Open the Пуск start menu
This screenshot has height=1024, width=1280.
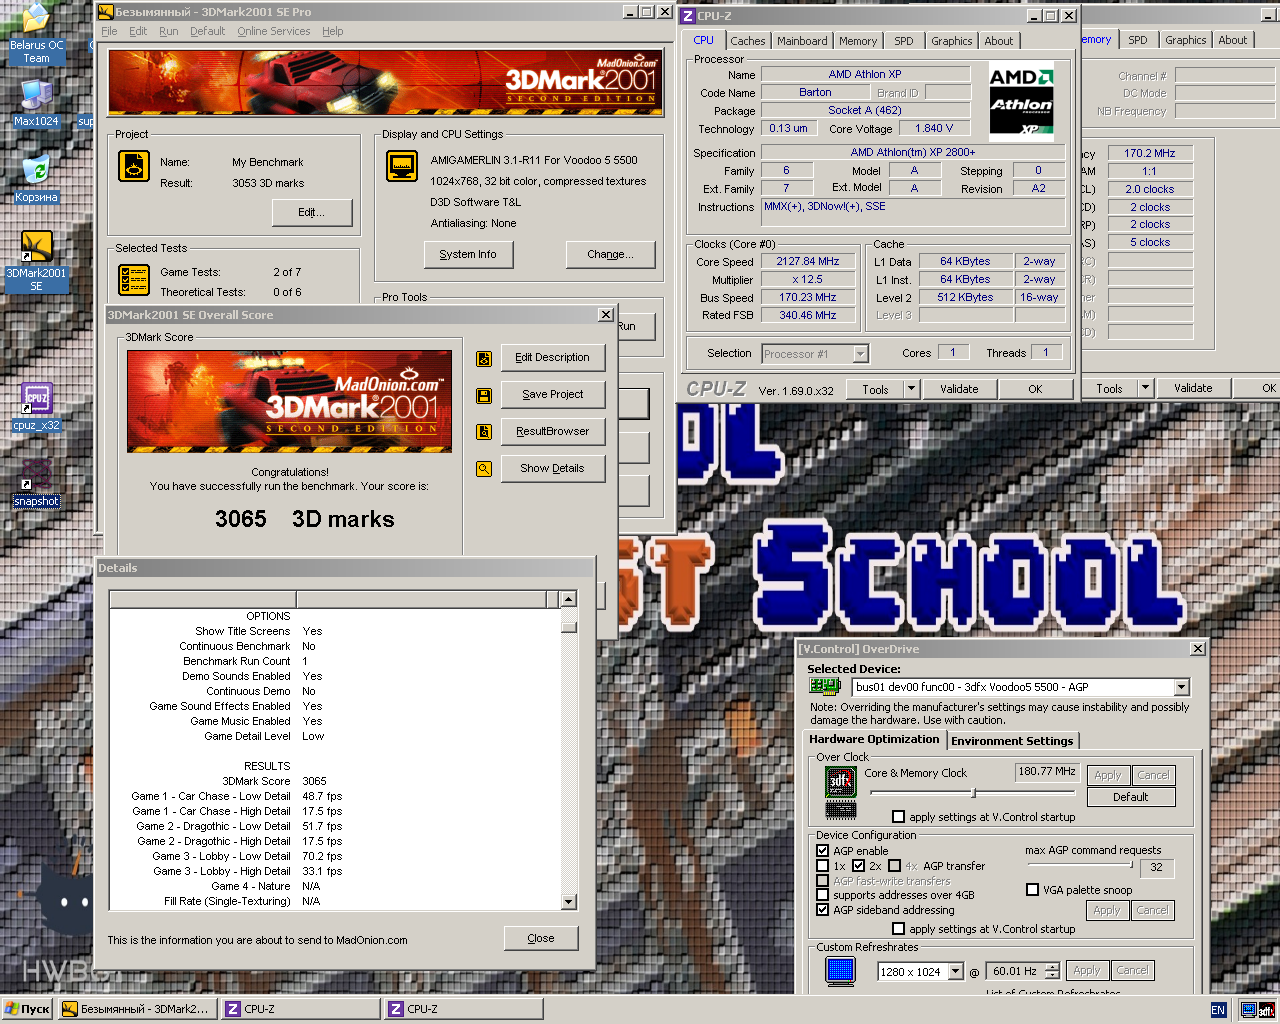tap(27, 1009)
